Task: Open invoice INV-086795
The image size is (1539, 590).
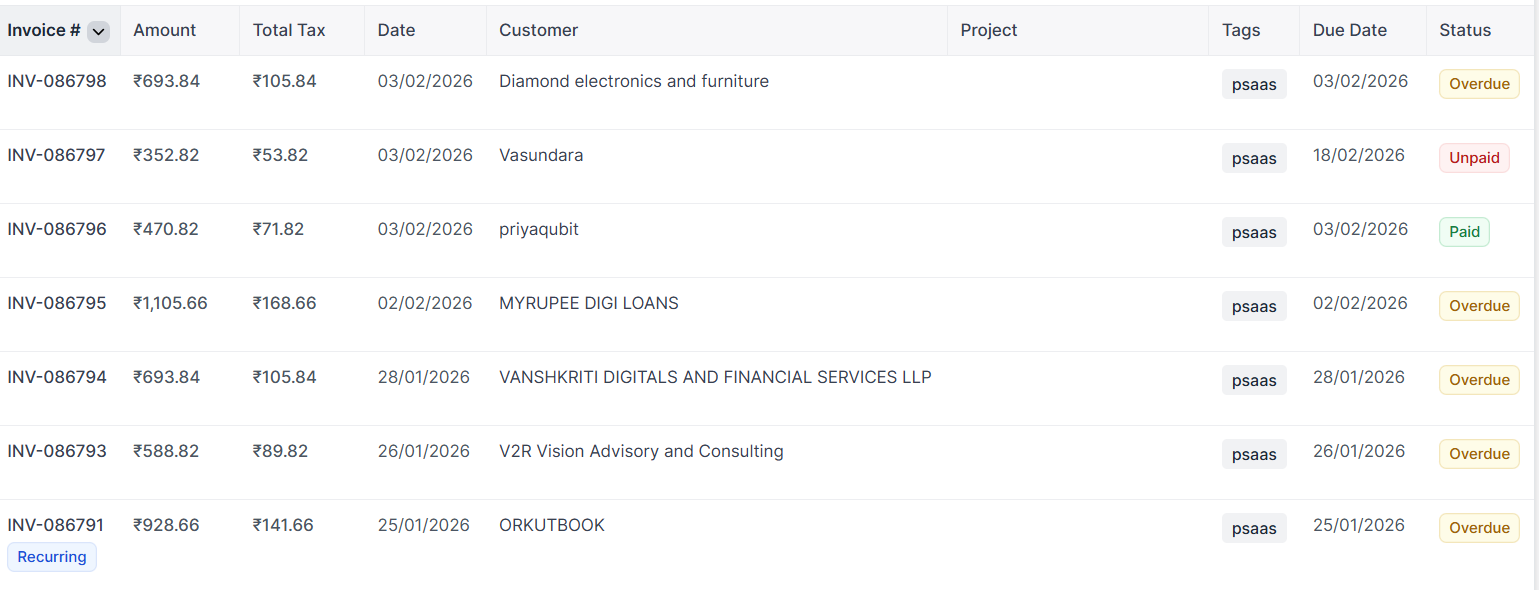Action: pyautogui.click(x=57, y=303)
